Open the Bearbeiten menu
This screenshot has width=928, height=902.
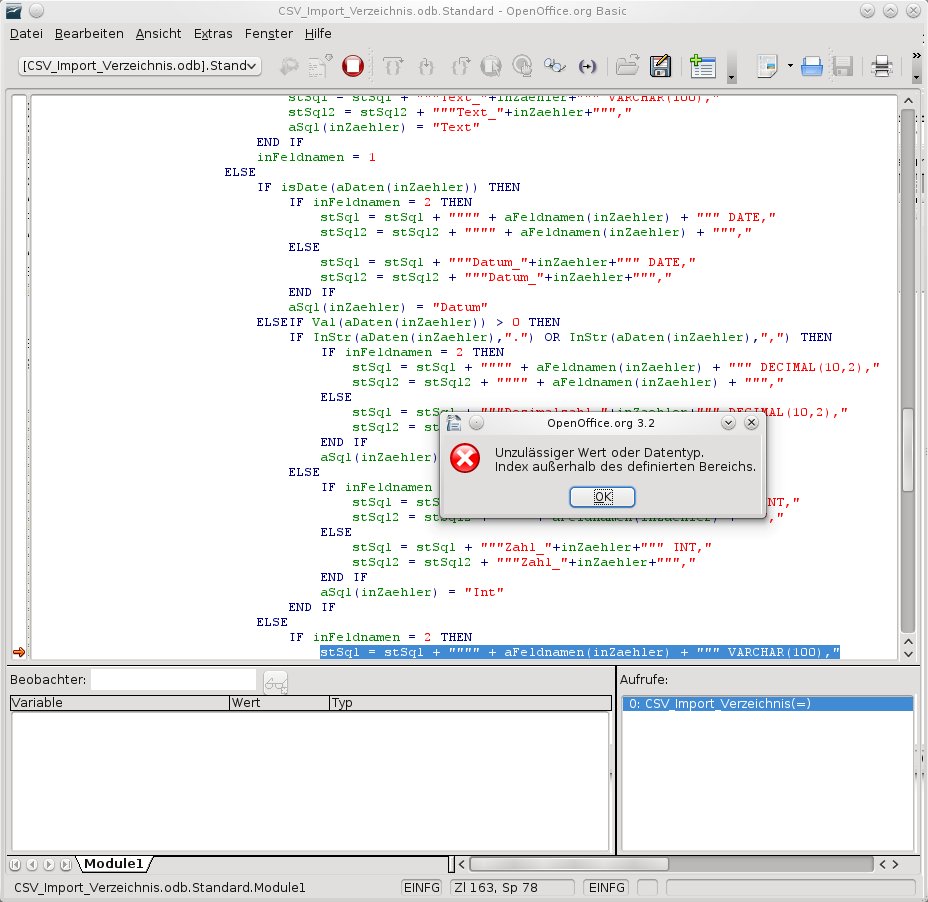pos(89,33)
